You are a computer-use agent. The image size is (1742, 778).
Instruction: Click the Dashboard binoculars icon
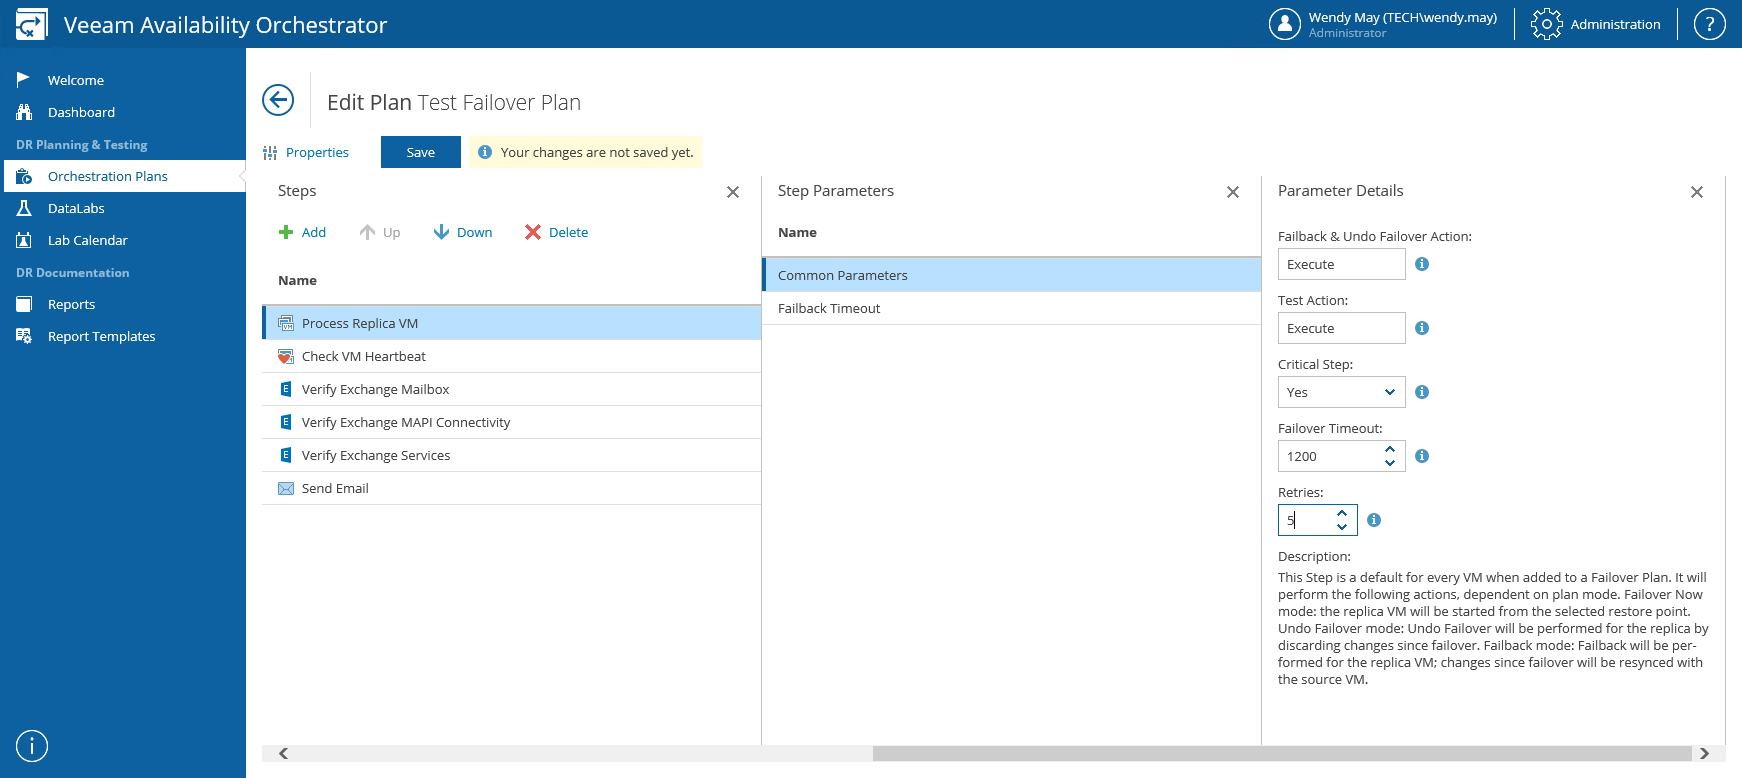[24, 112]
